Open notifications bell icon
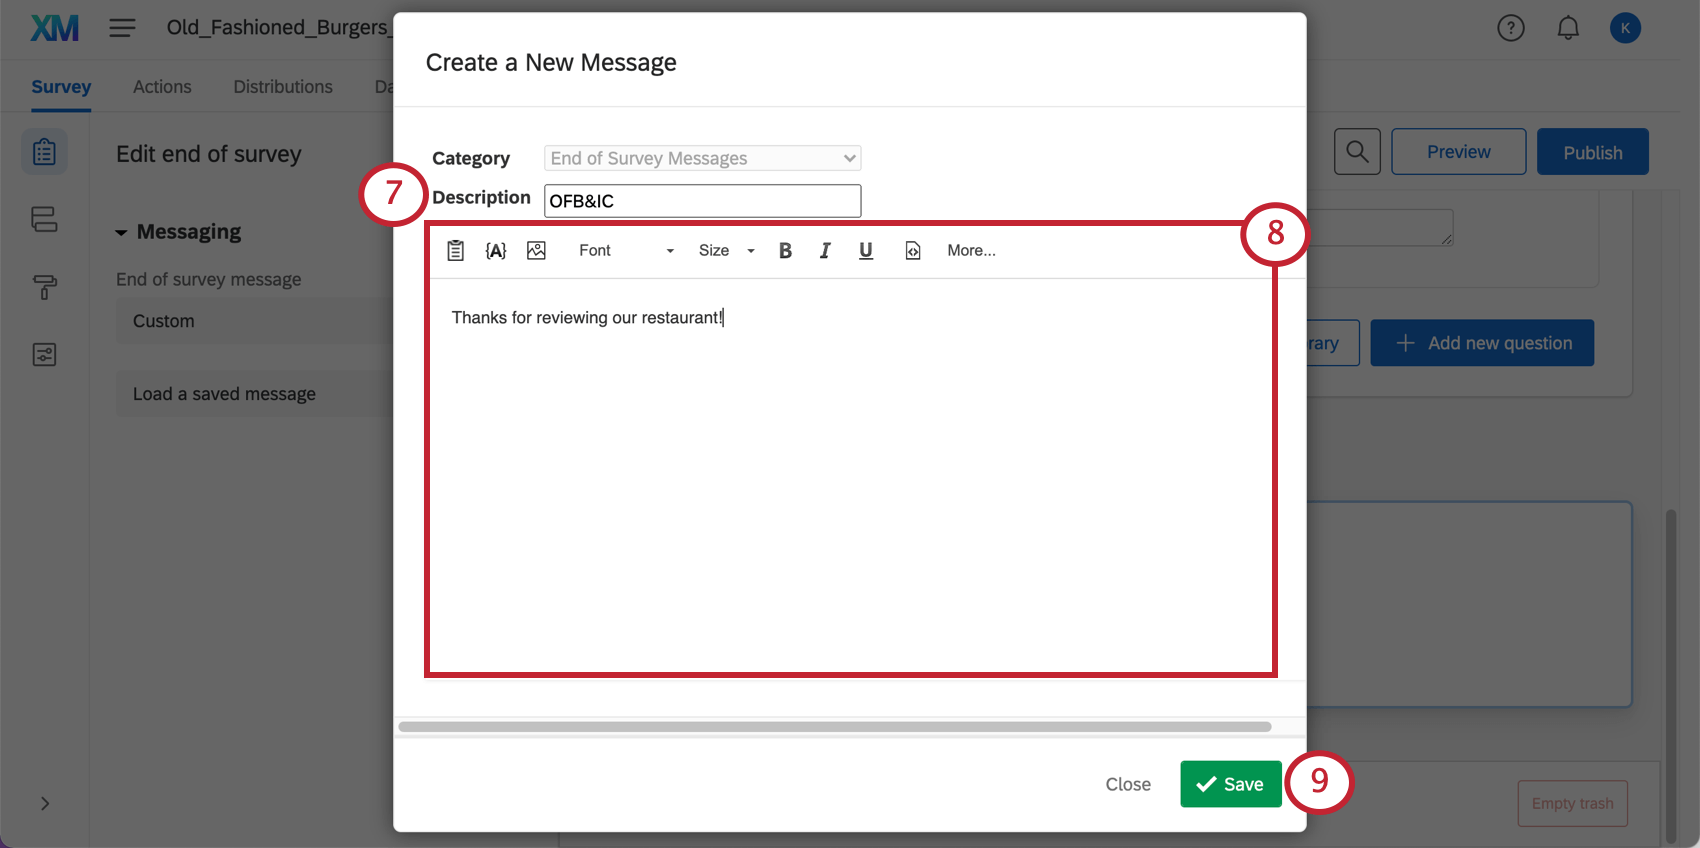The width and height of the screenshot is (1700, 848). [1568, 28]
